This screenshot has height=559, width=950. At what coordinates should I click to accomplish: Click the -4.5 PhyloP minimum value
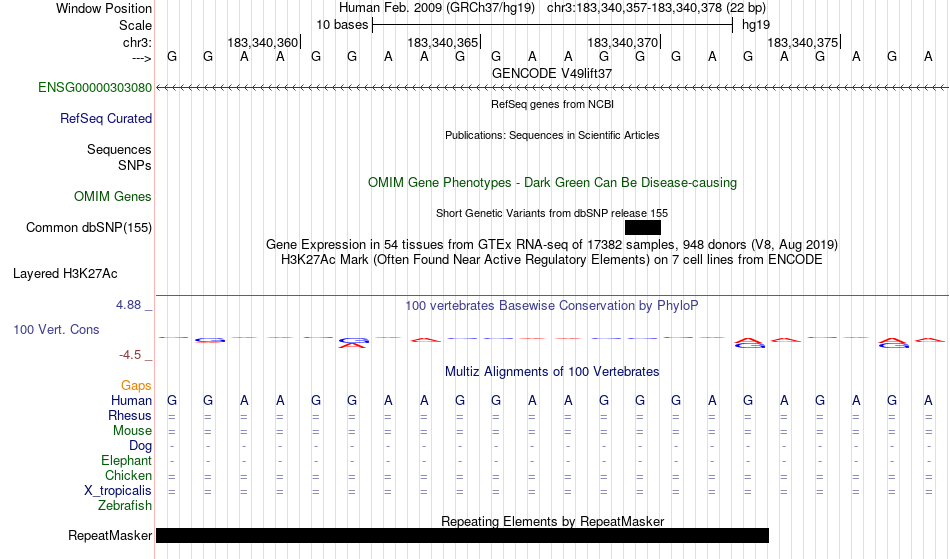[x=130, y=355]
